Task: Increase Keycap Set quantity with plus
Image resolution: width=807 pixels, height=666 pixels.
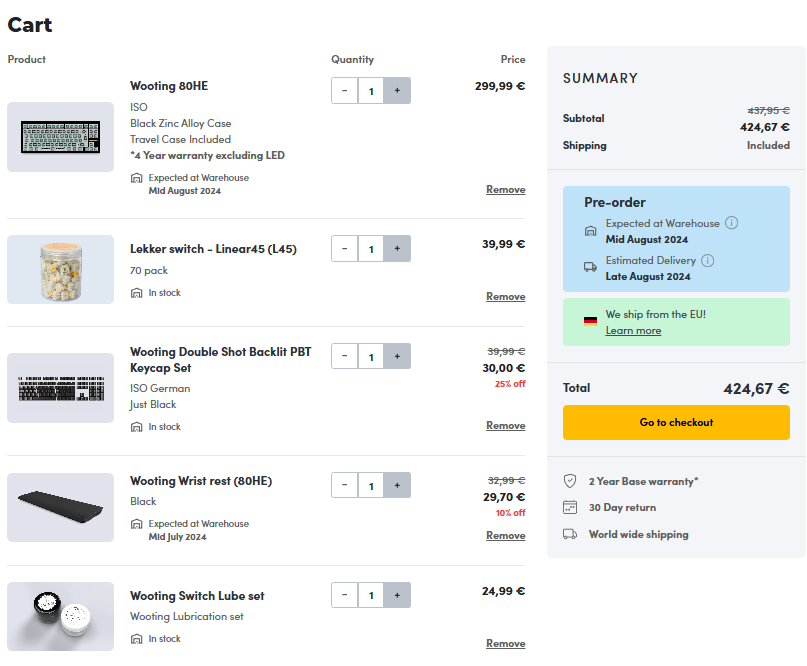Action: (x=397, y=357)
